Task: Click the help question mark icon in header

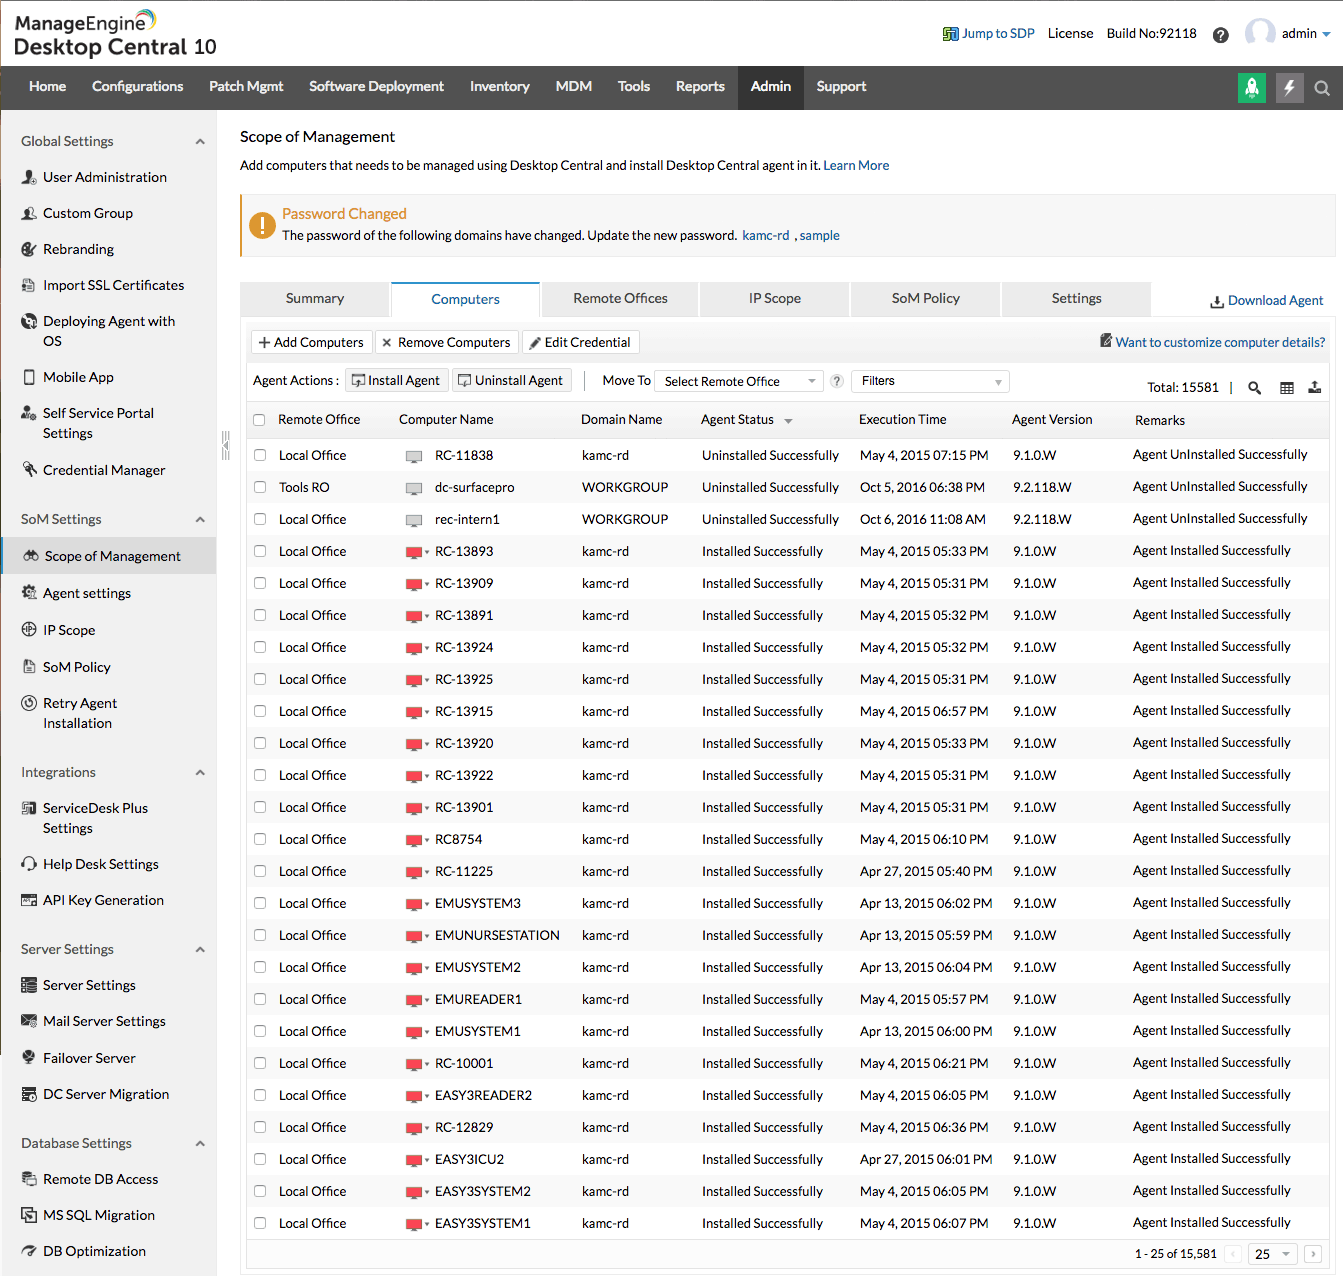Action: coord(1220,35)
